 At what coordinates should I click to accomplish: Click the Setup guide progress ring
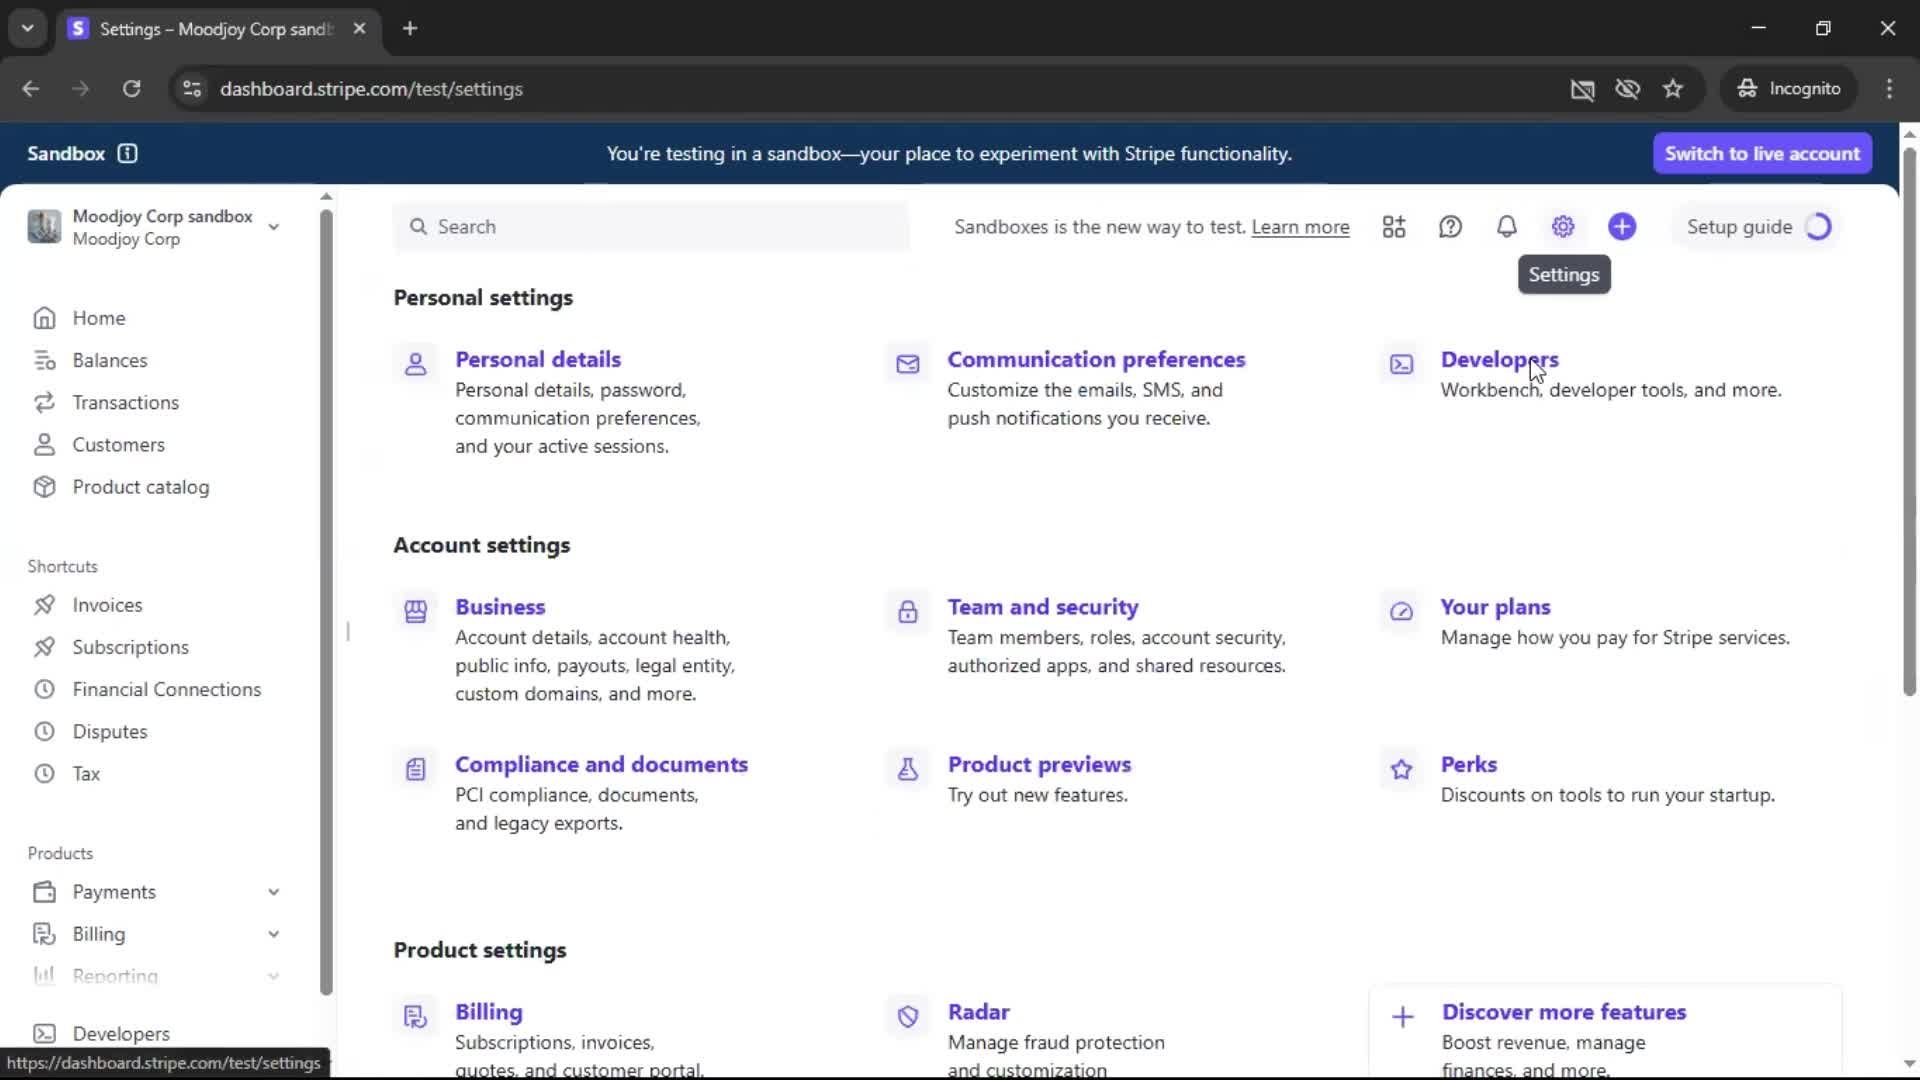1818,227
